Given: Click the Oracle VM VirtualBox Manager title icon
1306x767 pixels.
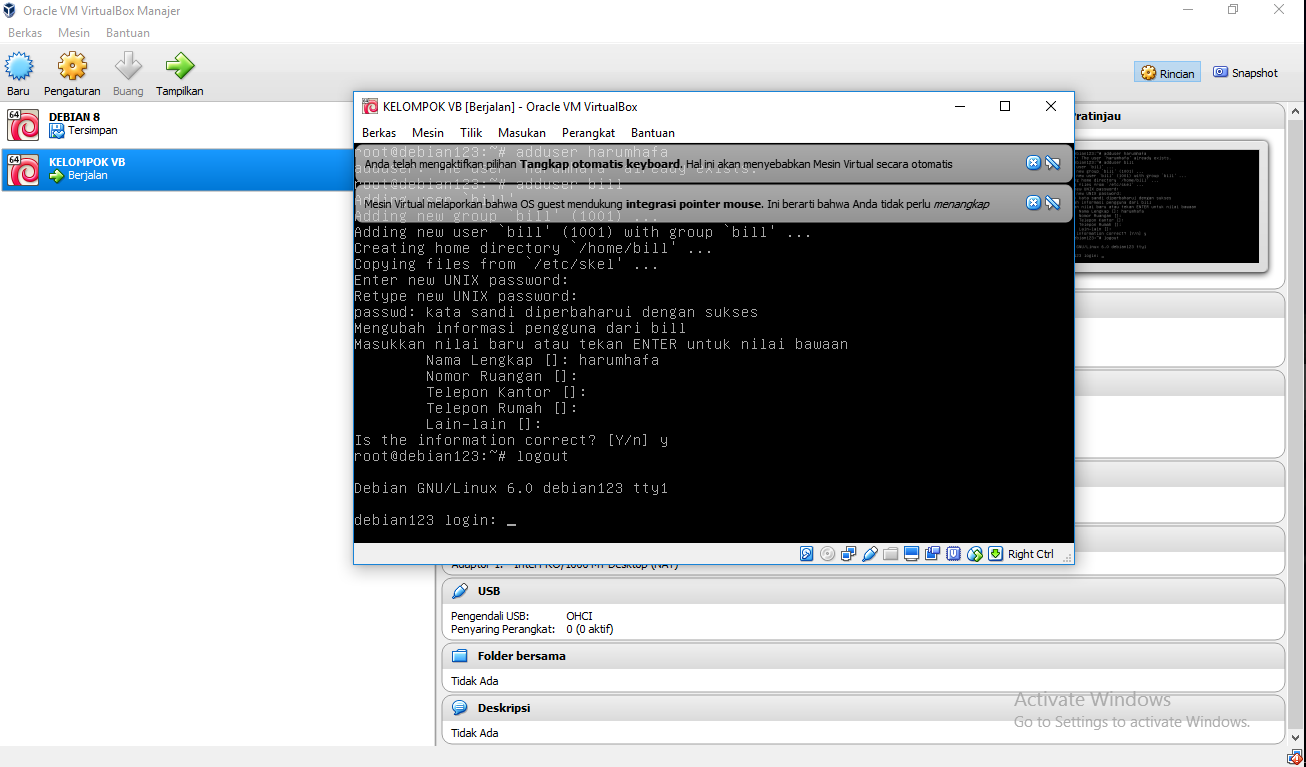Looking at the screenshot, I should pyautogui.click(x=10, y=10).
